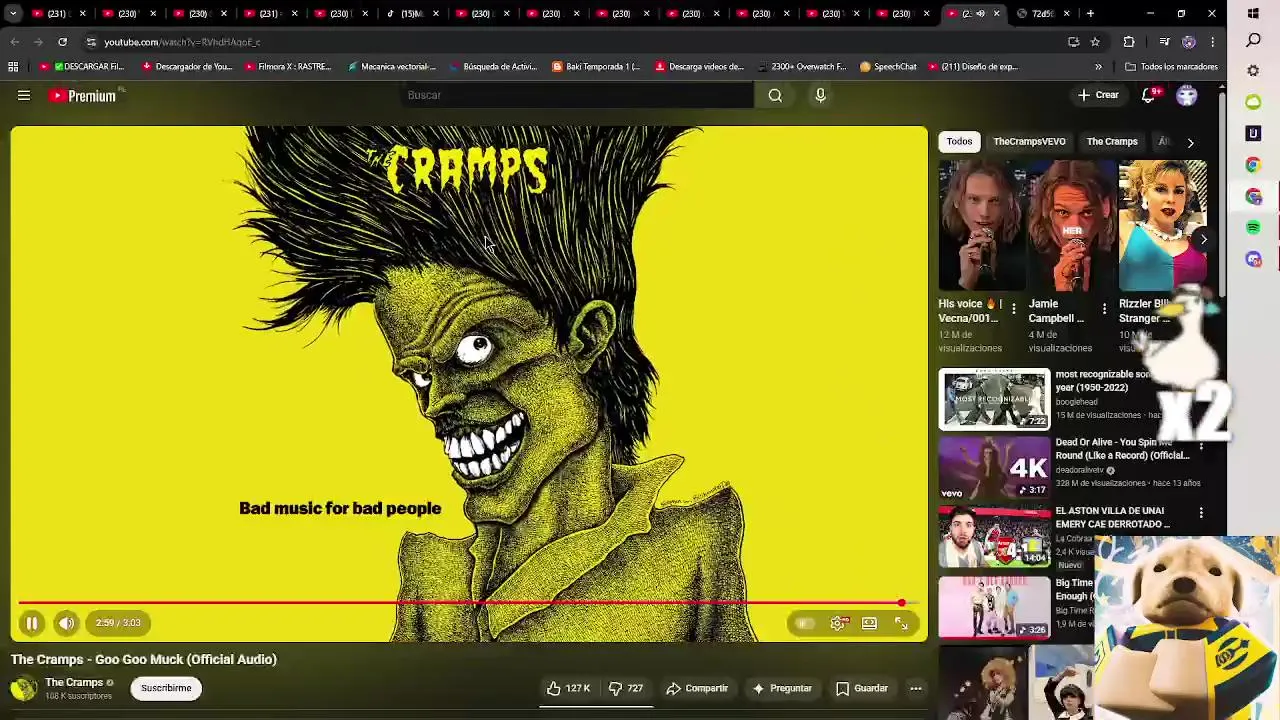
Task: Open Chrome profile avatar in toolbar
Action: 1188,42
